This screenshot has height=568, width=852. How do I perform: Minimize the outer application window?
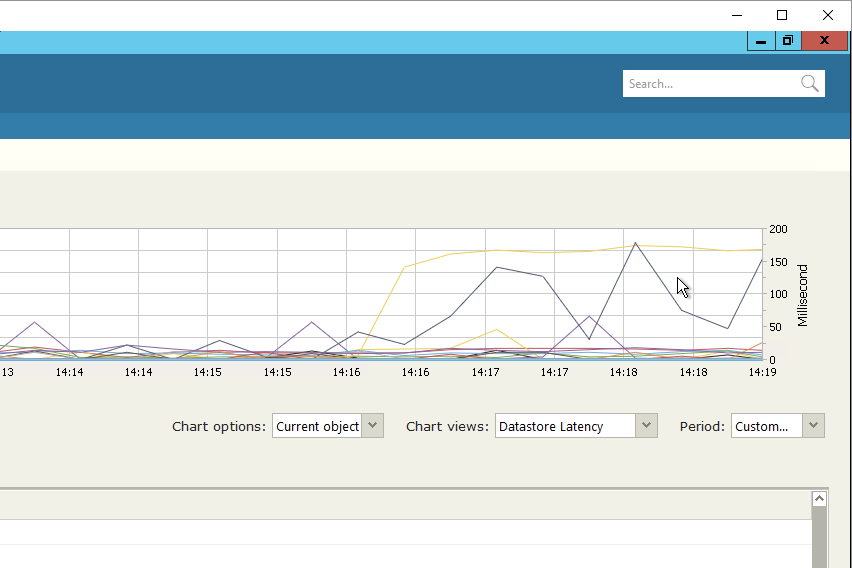(x=736, y=15)
